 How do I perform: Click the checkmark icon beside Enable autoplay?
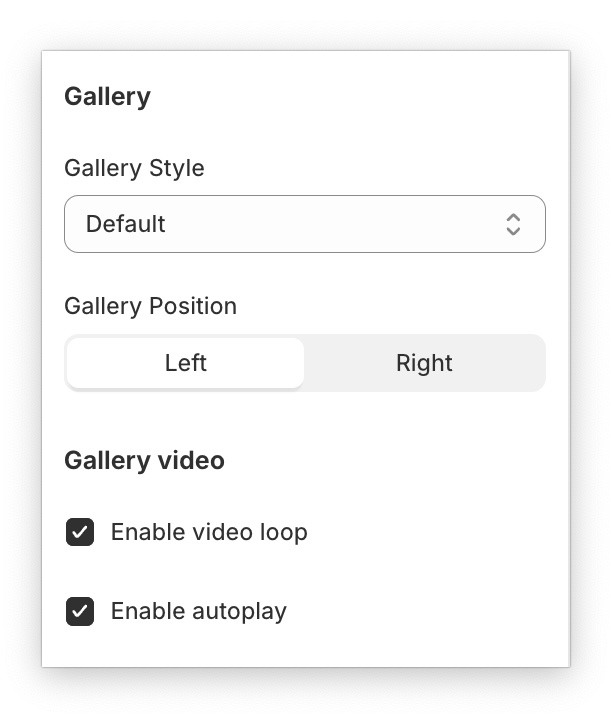tap(80, 611)
